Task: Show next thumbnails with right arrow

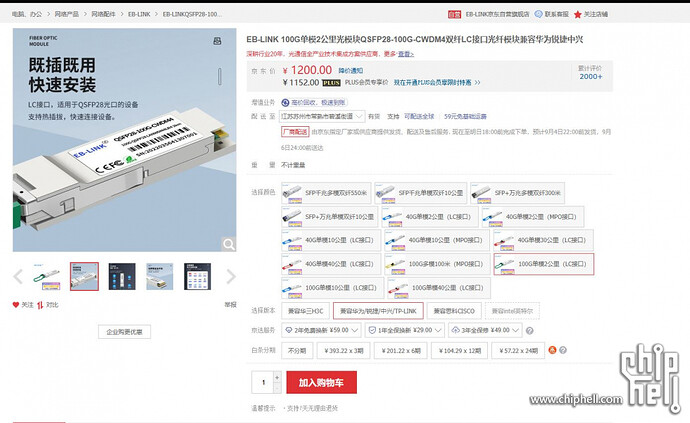Action: click(232, 277)
